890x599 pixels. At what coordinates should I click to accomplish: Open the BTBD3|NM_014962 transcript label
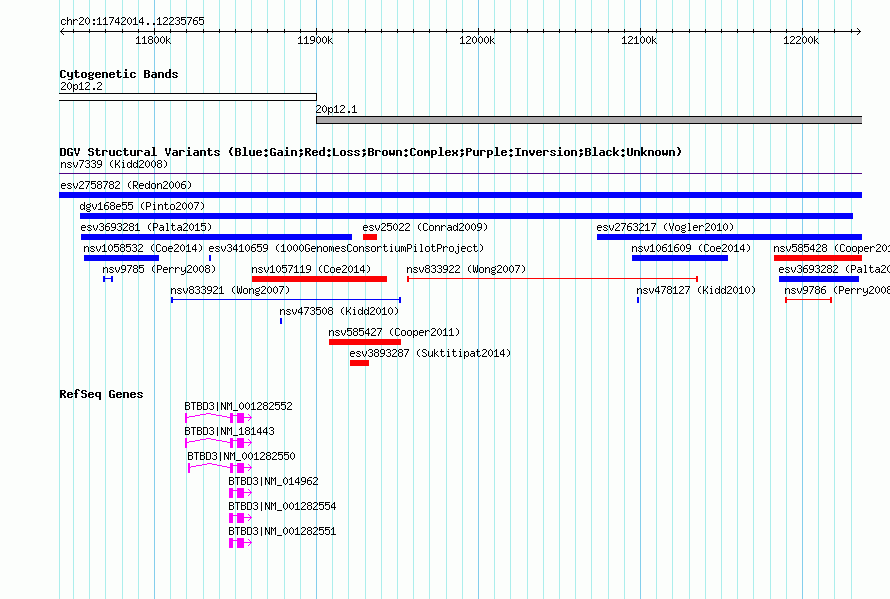point(274,481)
